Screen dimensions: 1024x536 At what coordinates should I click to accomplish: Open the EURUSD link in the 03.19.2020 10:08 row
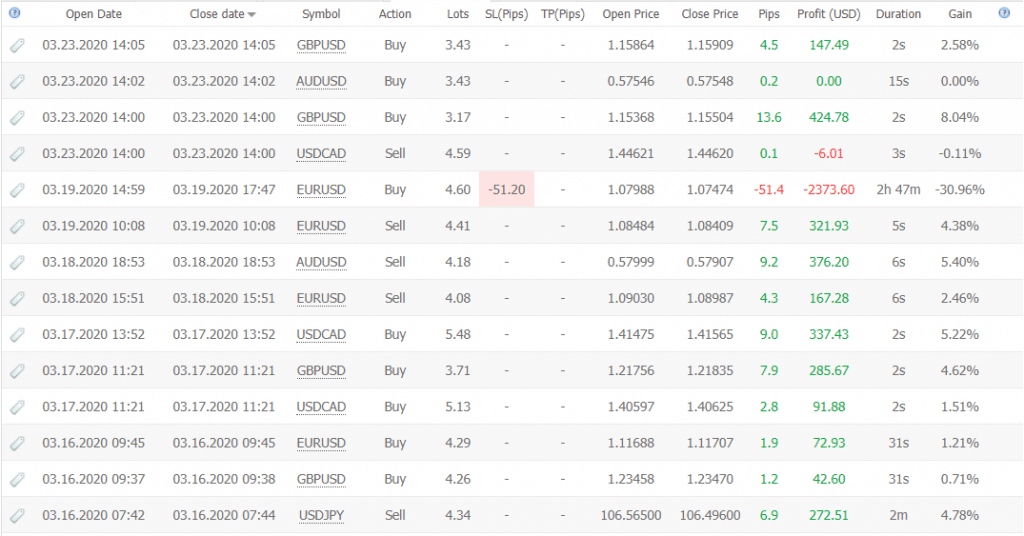pos(321,226)
